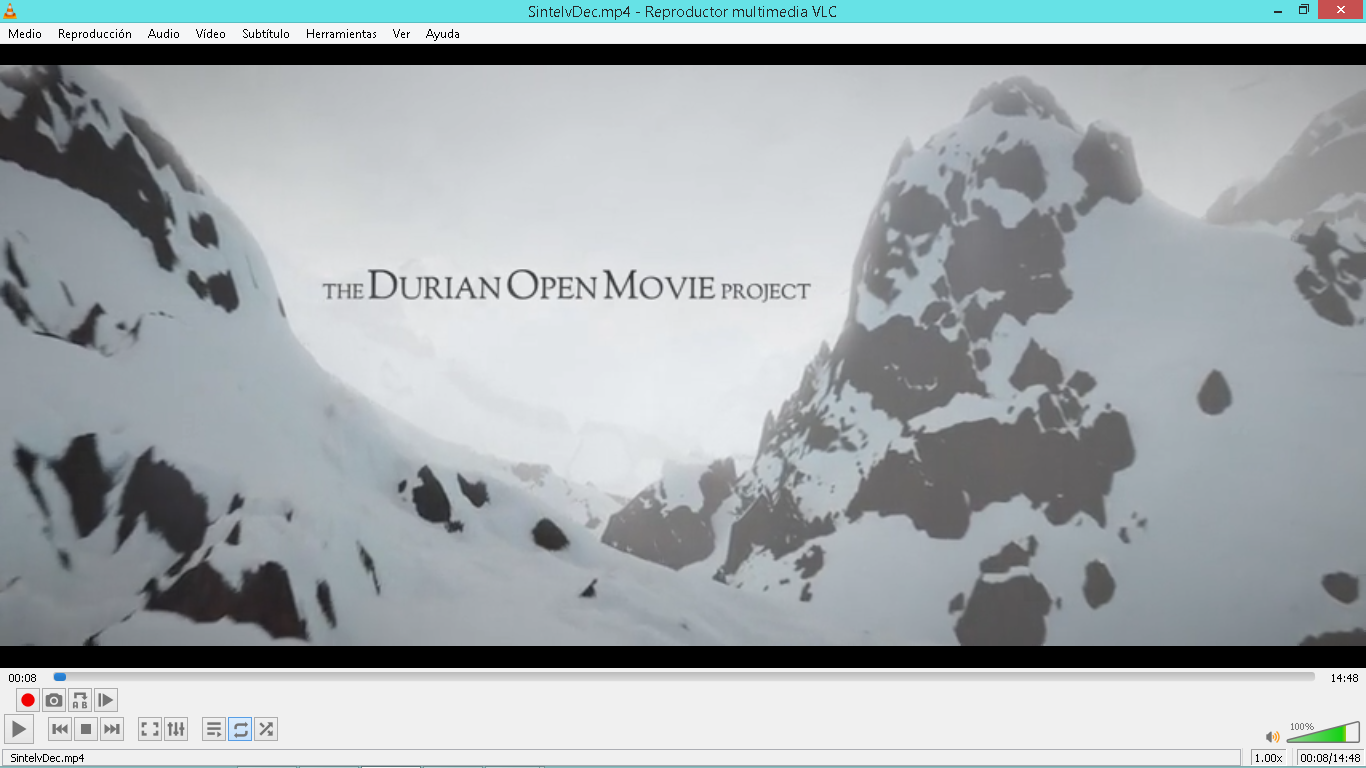1366x768 pixels.
Task: Go to previous media item
Action: 60,730
